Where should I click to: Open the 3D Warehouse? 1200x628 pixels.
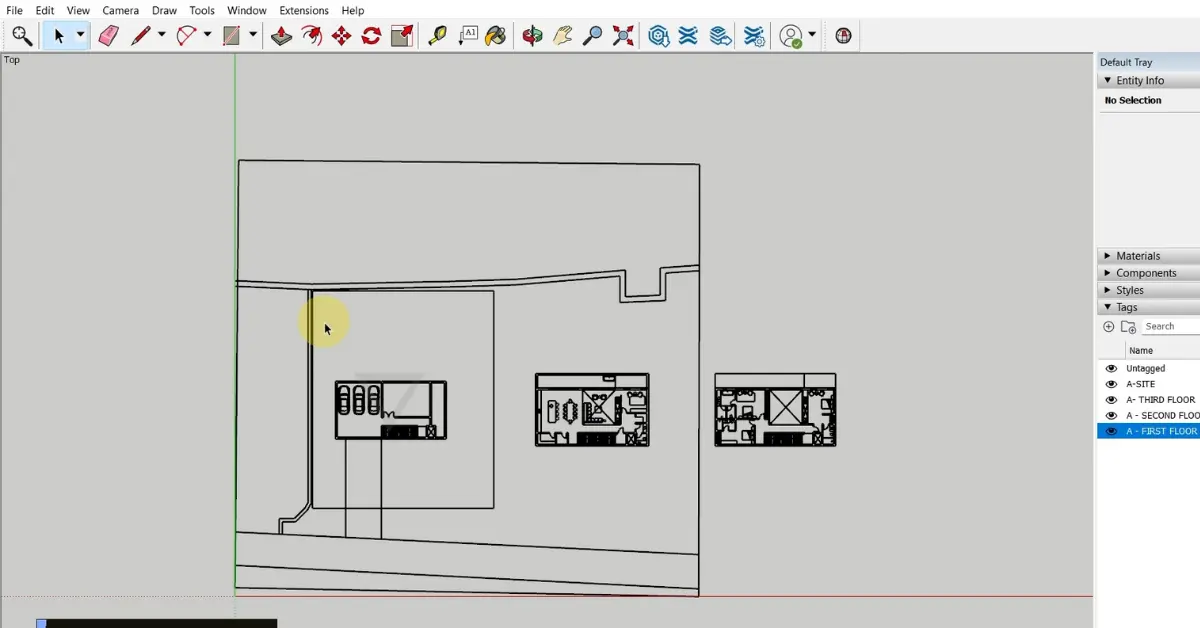tap(658, 35)
